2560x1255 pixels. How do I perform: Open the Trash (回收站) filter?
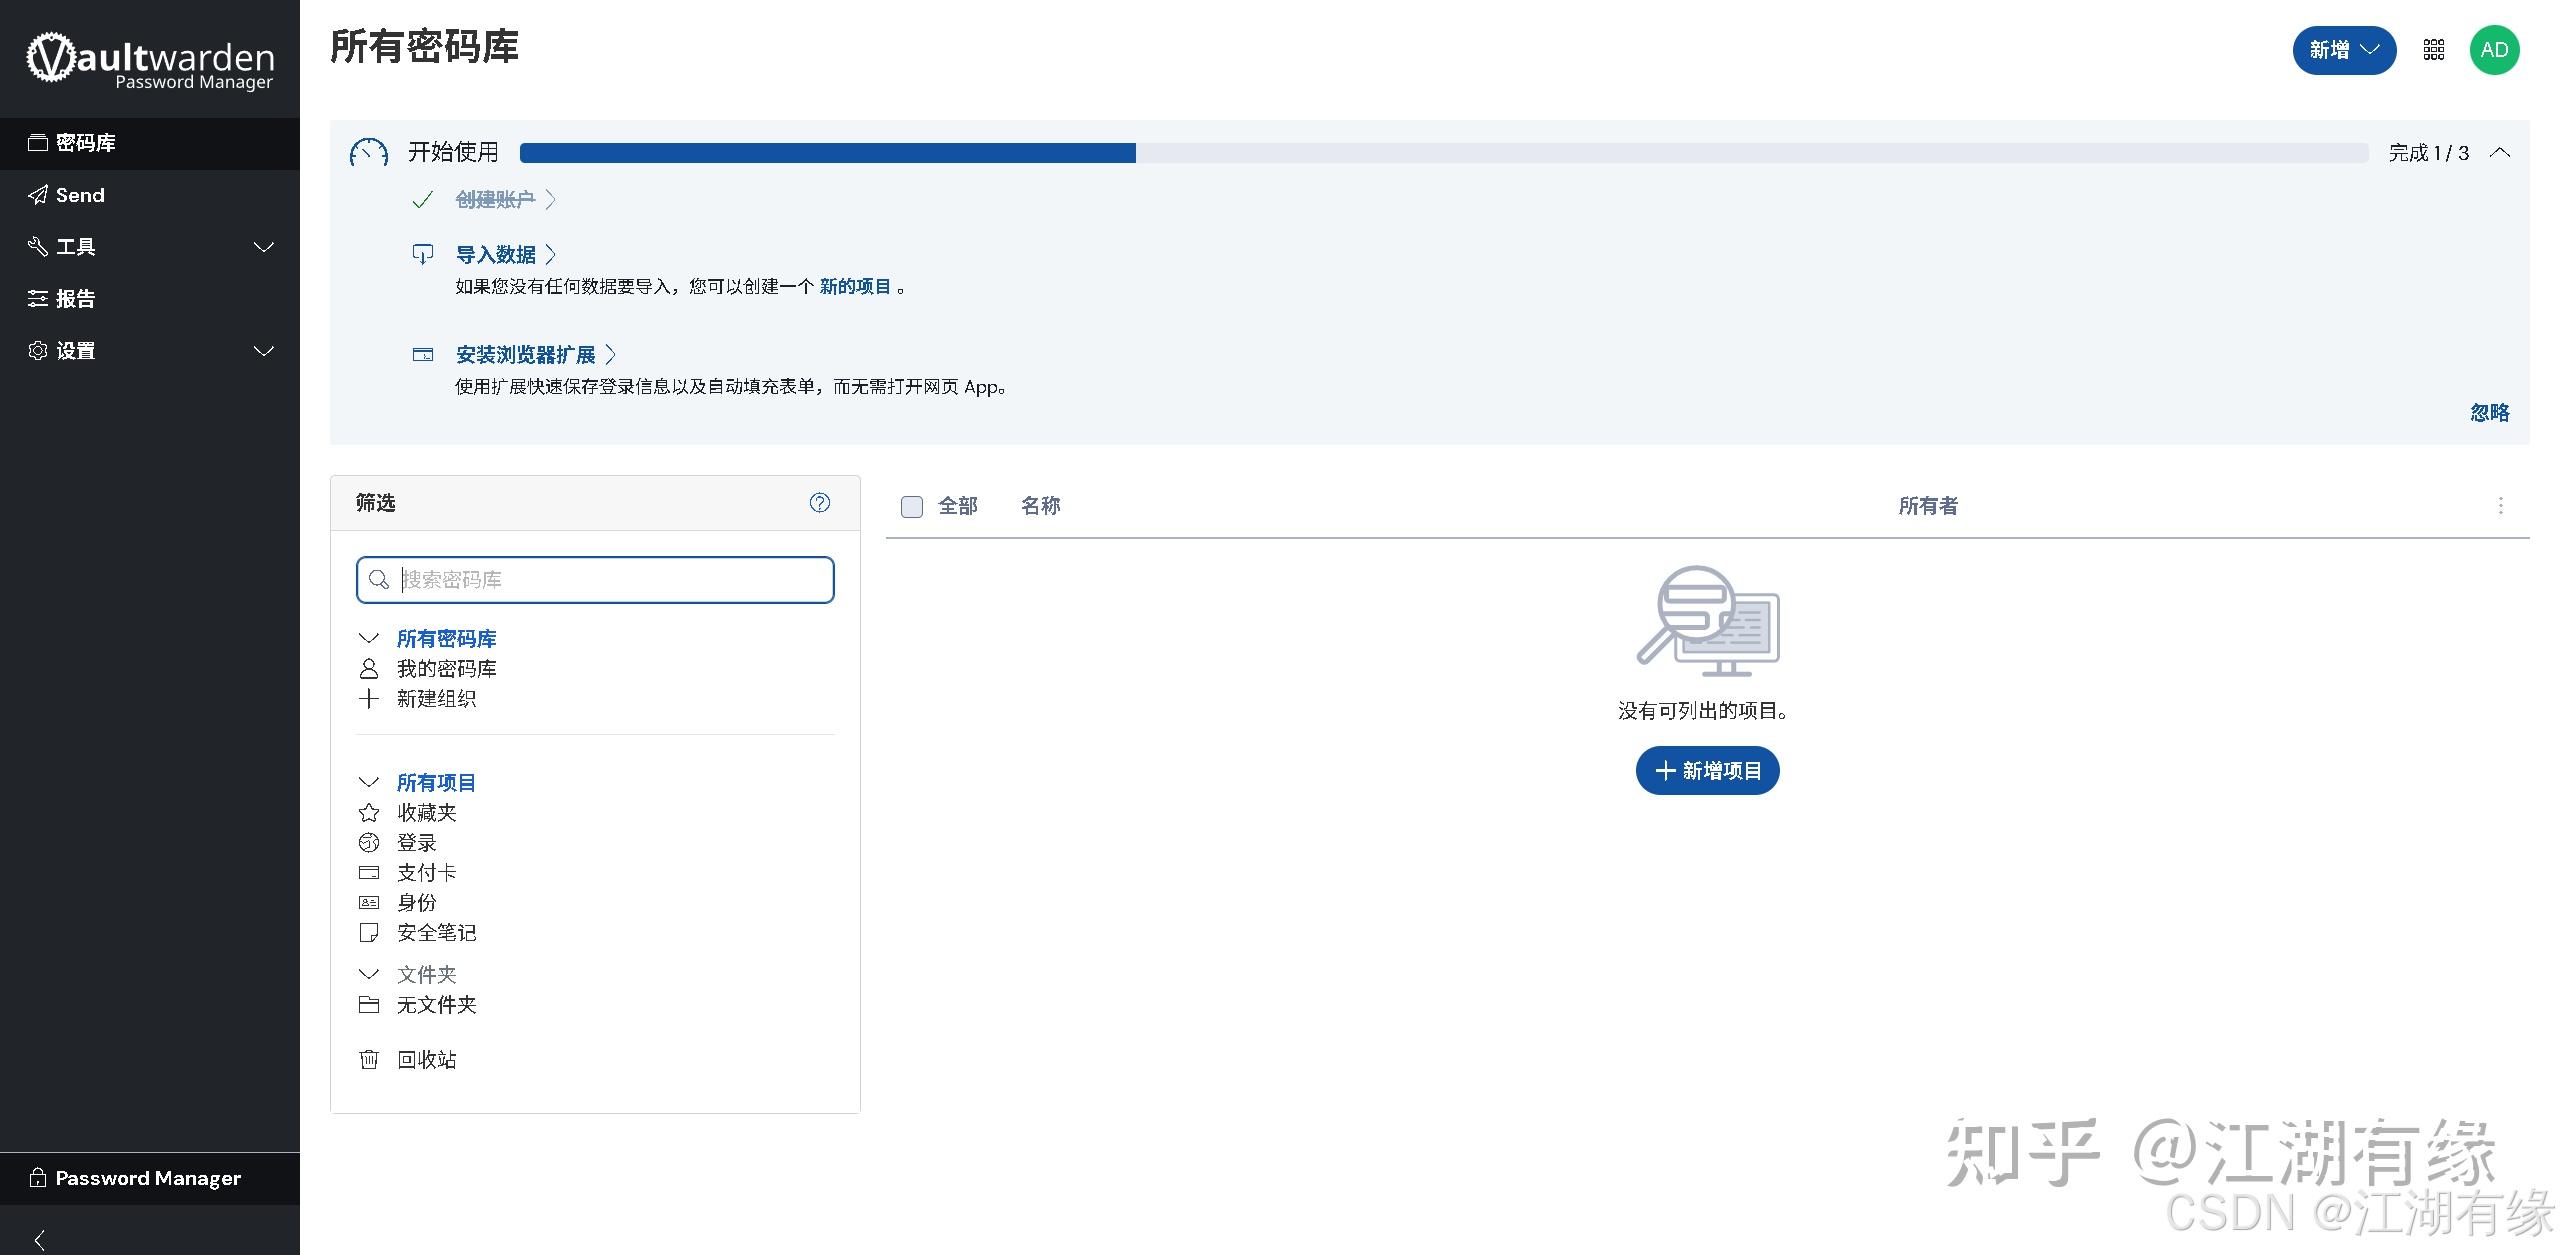(426, 1059)
